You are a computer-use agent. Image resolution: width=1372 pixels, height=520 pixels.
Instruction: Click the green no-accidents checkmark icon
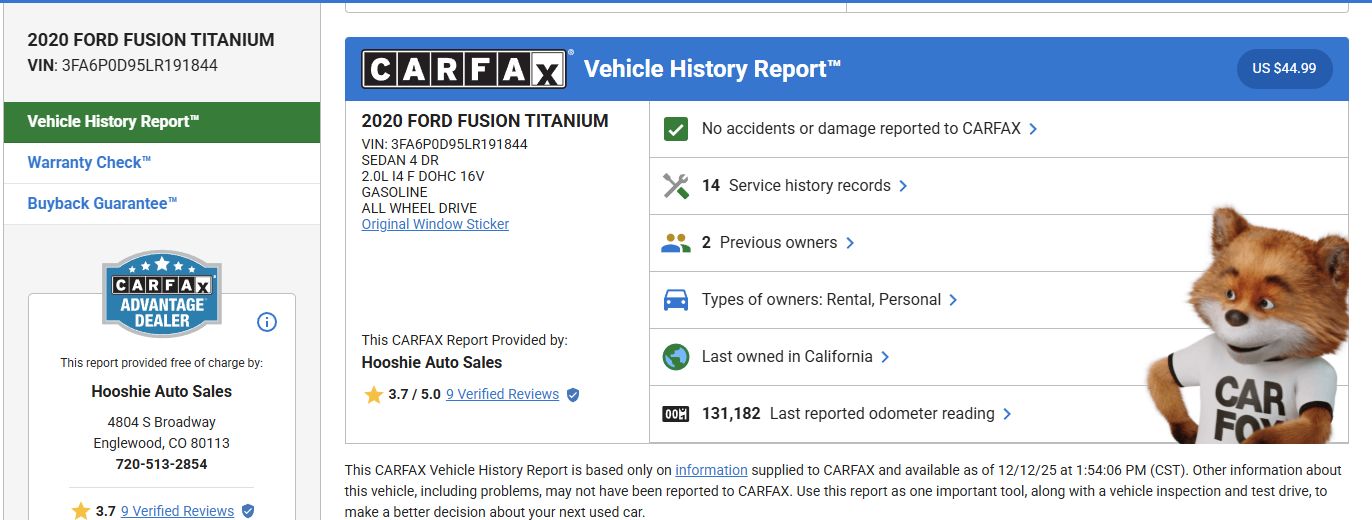[676, 129]
